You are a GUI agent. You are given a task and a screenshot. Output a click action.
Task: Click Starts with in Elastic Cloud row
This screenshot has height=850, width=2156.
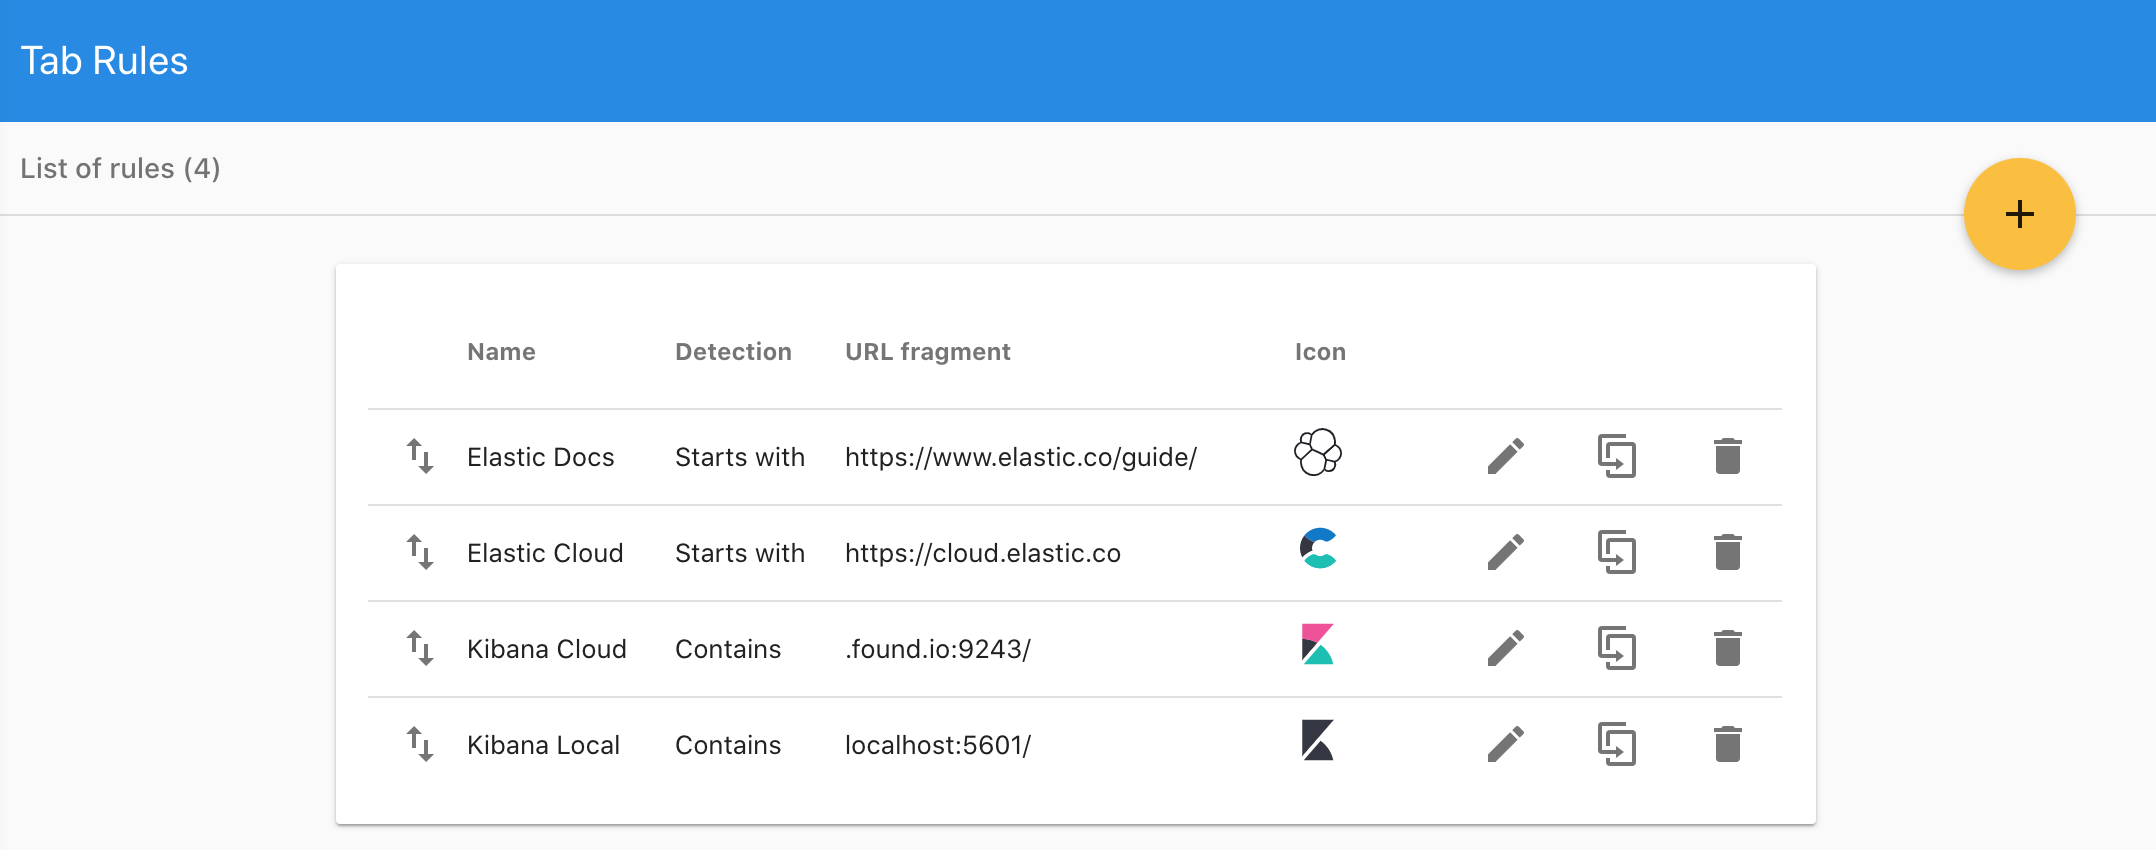point(740,553)
